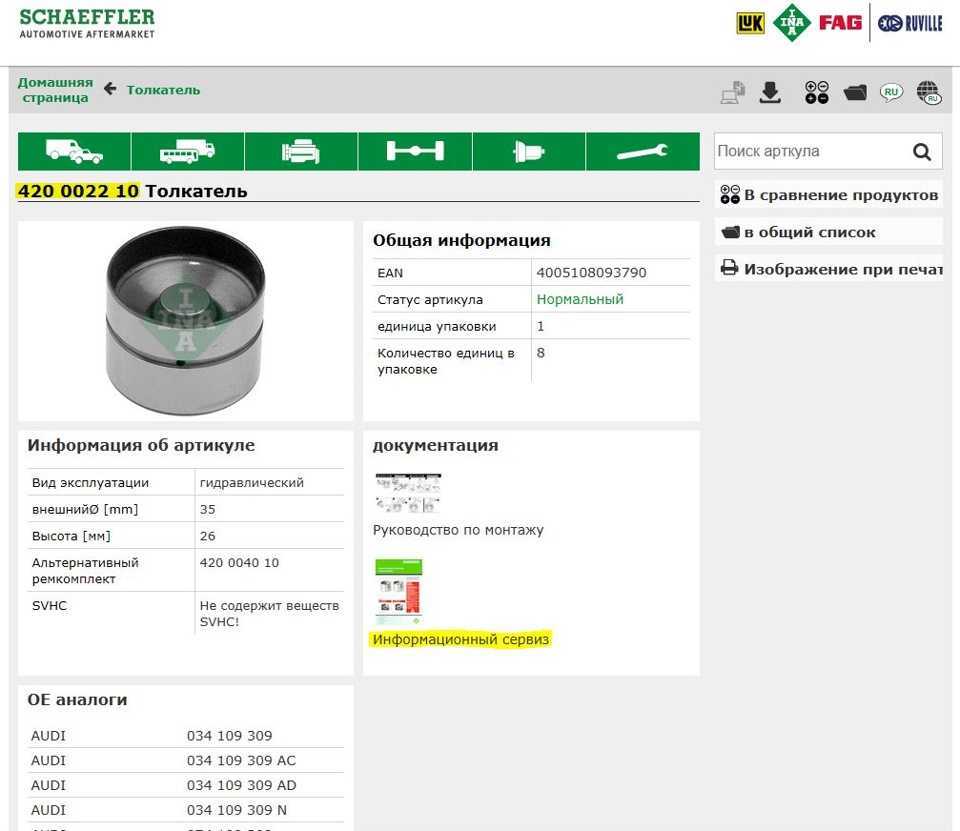960x831 pixels.
Task: Open the starter/alternator category icon
Action: (x=528, y=151)
